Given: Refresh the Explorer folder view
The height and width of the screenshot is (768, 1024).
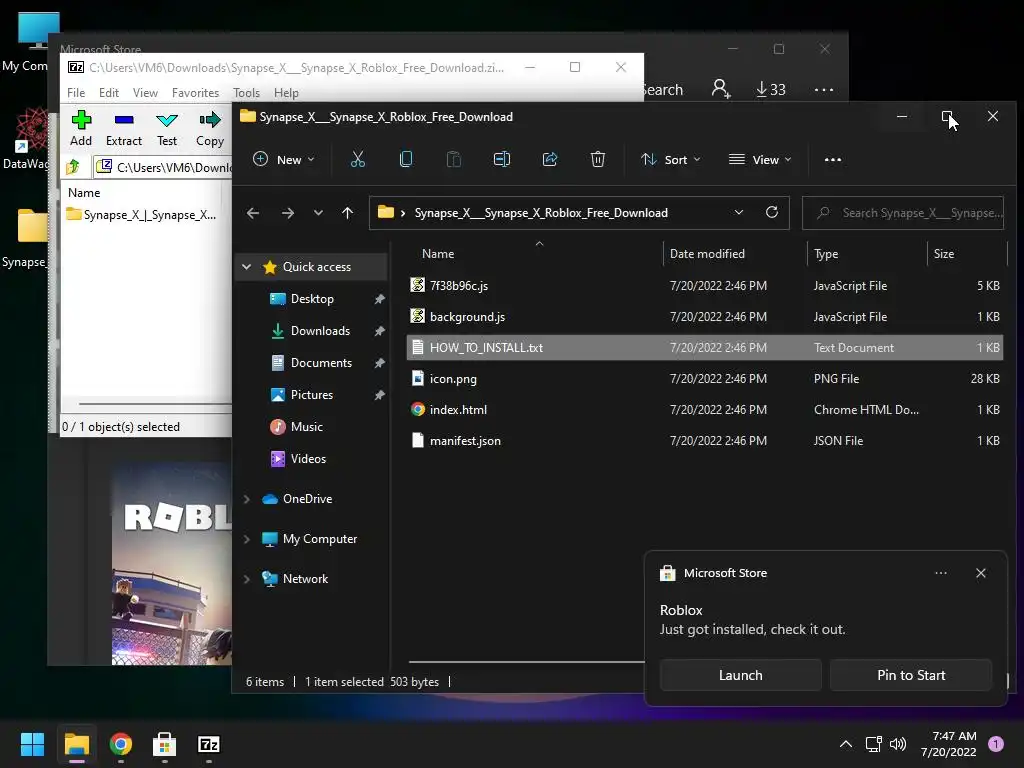Looking at the screenshot, I should point(772,212).
